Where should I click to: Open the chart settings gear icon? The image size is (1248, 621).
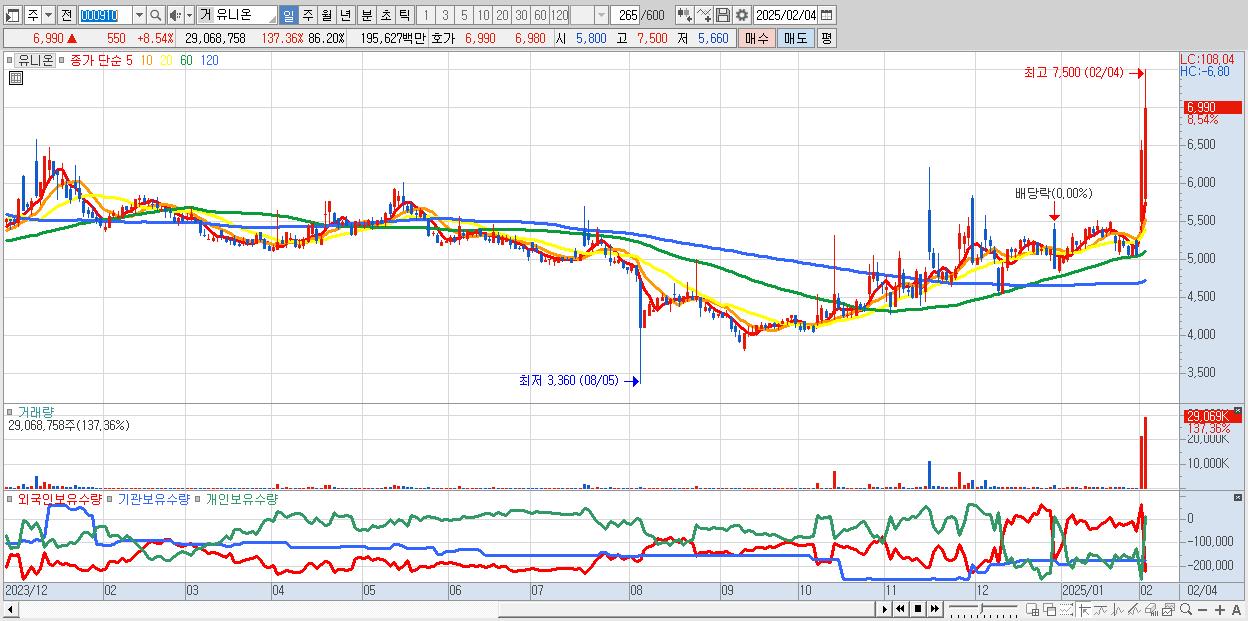tap(741, 15)
